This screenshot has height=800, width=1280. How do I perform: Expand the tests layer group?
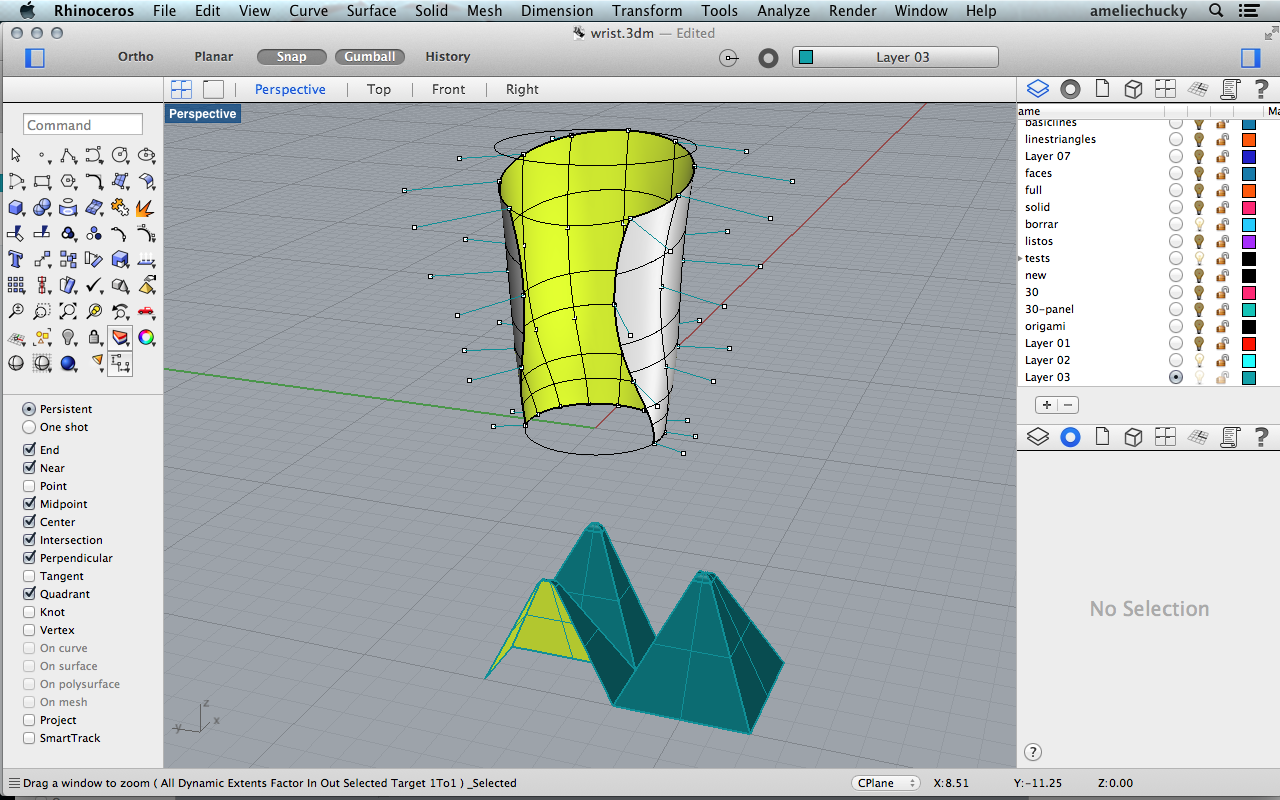pyautogui.click(x=1020, y=258)
